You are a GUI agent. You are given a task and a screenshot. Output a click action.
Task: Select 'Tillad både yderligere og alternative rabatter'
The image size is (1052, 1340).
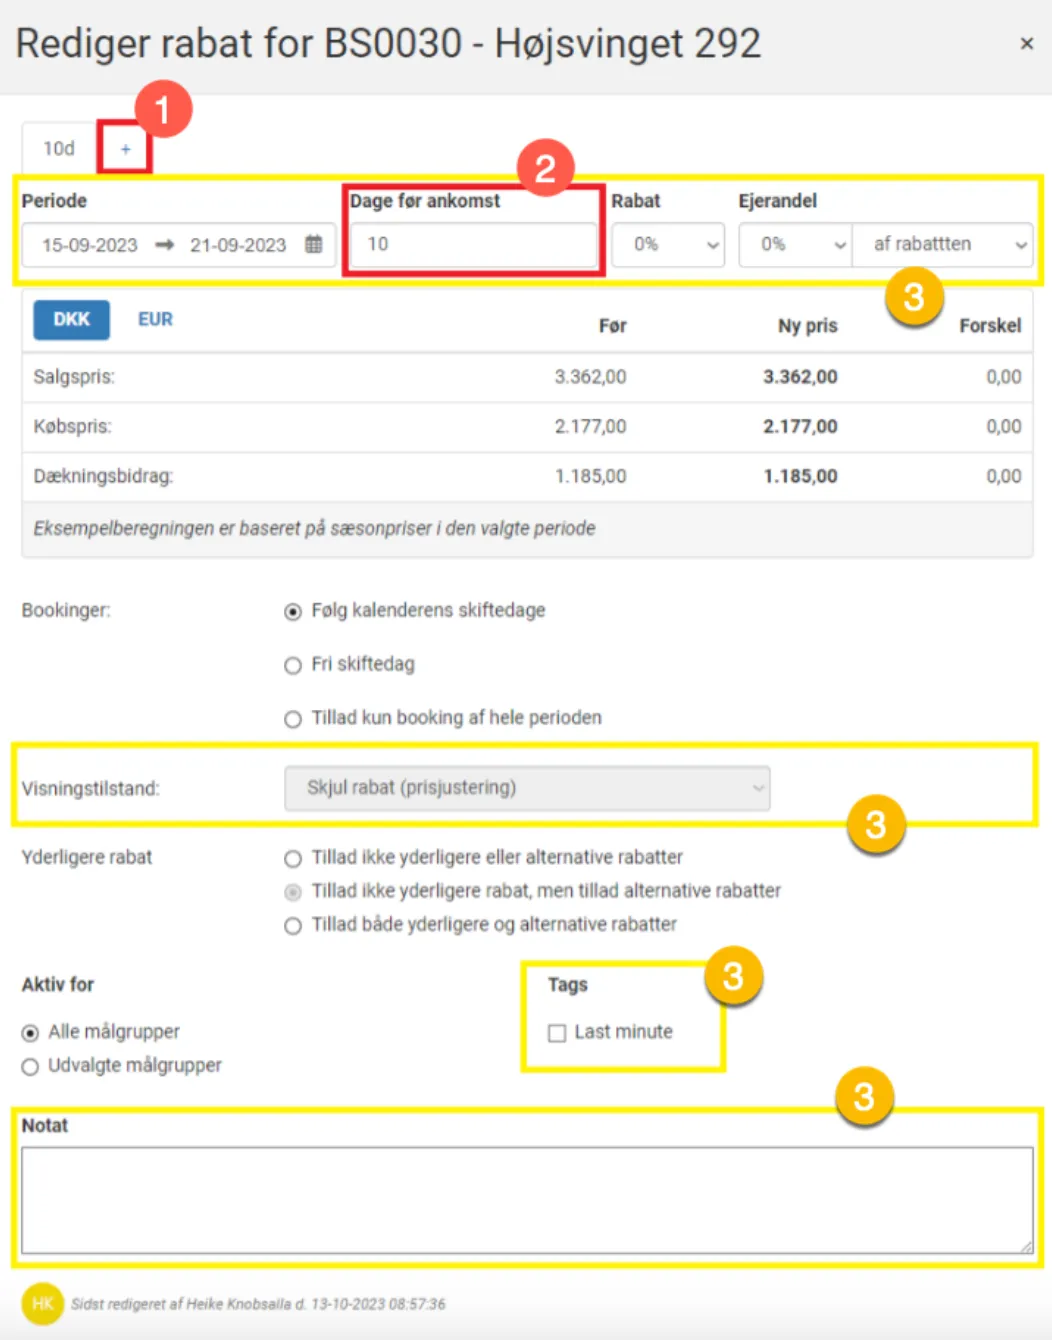pos(293,926)
